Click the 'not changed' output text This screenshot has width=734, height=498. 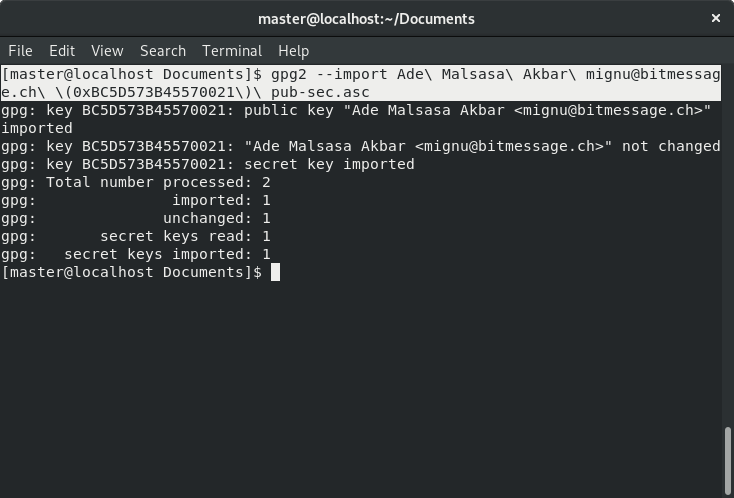point(671,146)
